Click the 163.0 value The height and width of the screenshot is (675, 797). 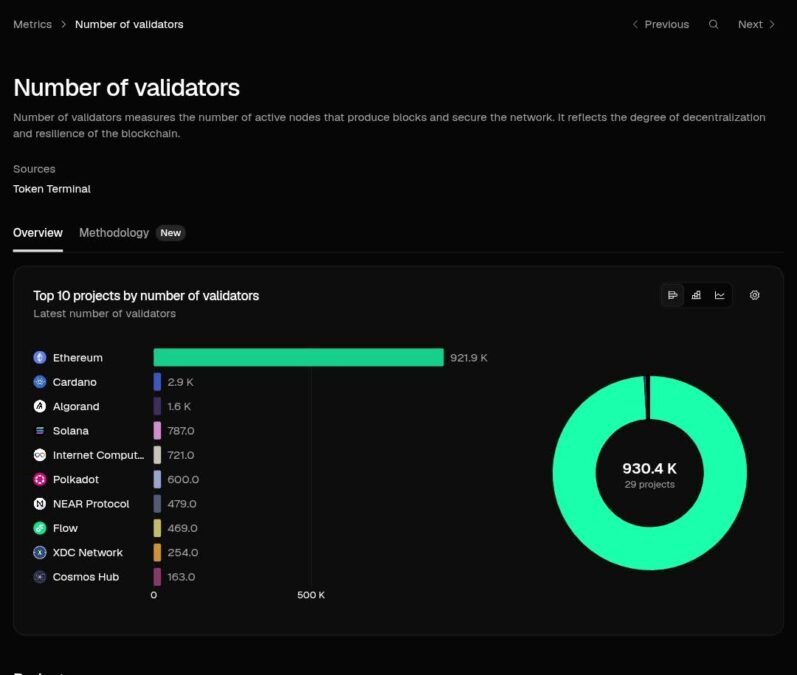tap(181, 577)
